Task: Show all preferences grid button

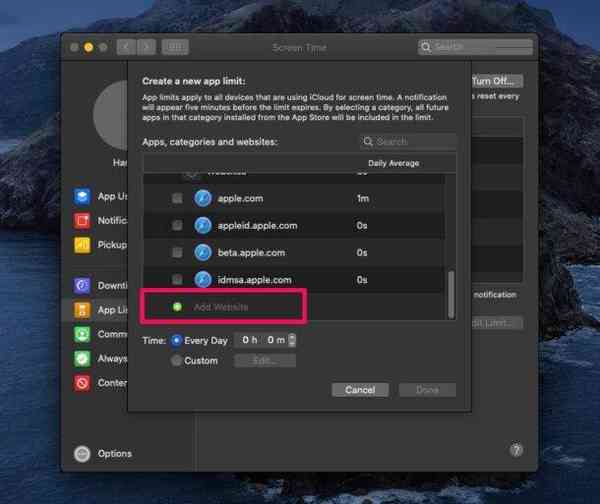Action: 175,47
